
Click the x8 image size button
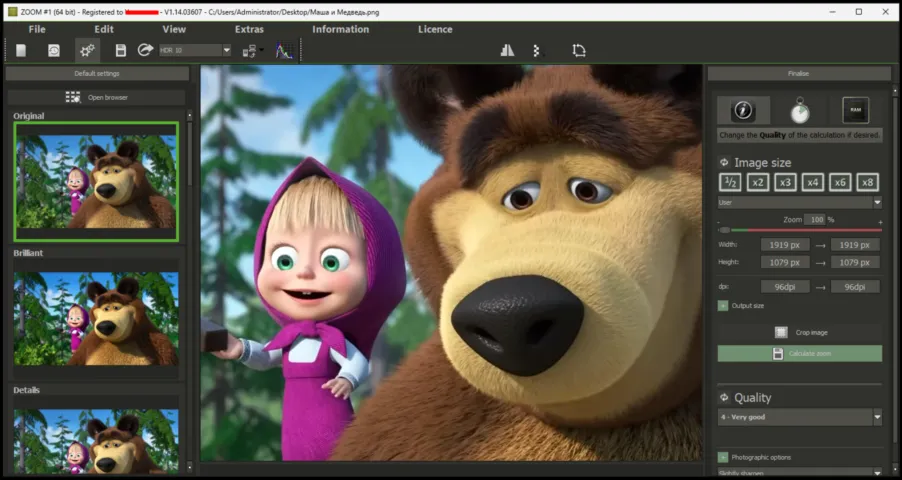[867, 182]
